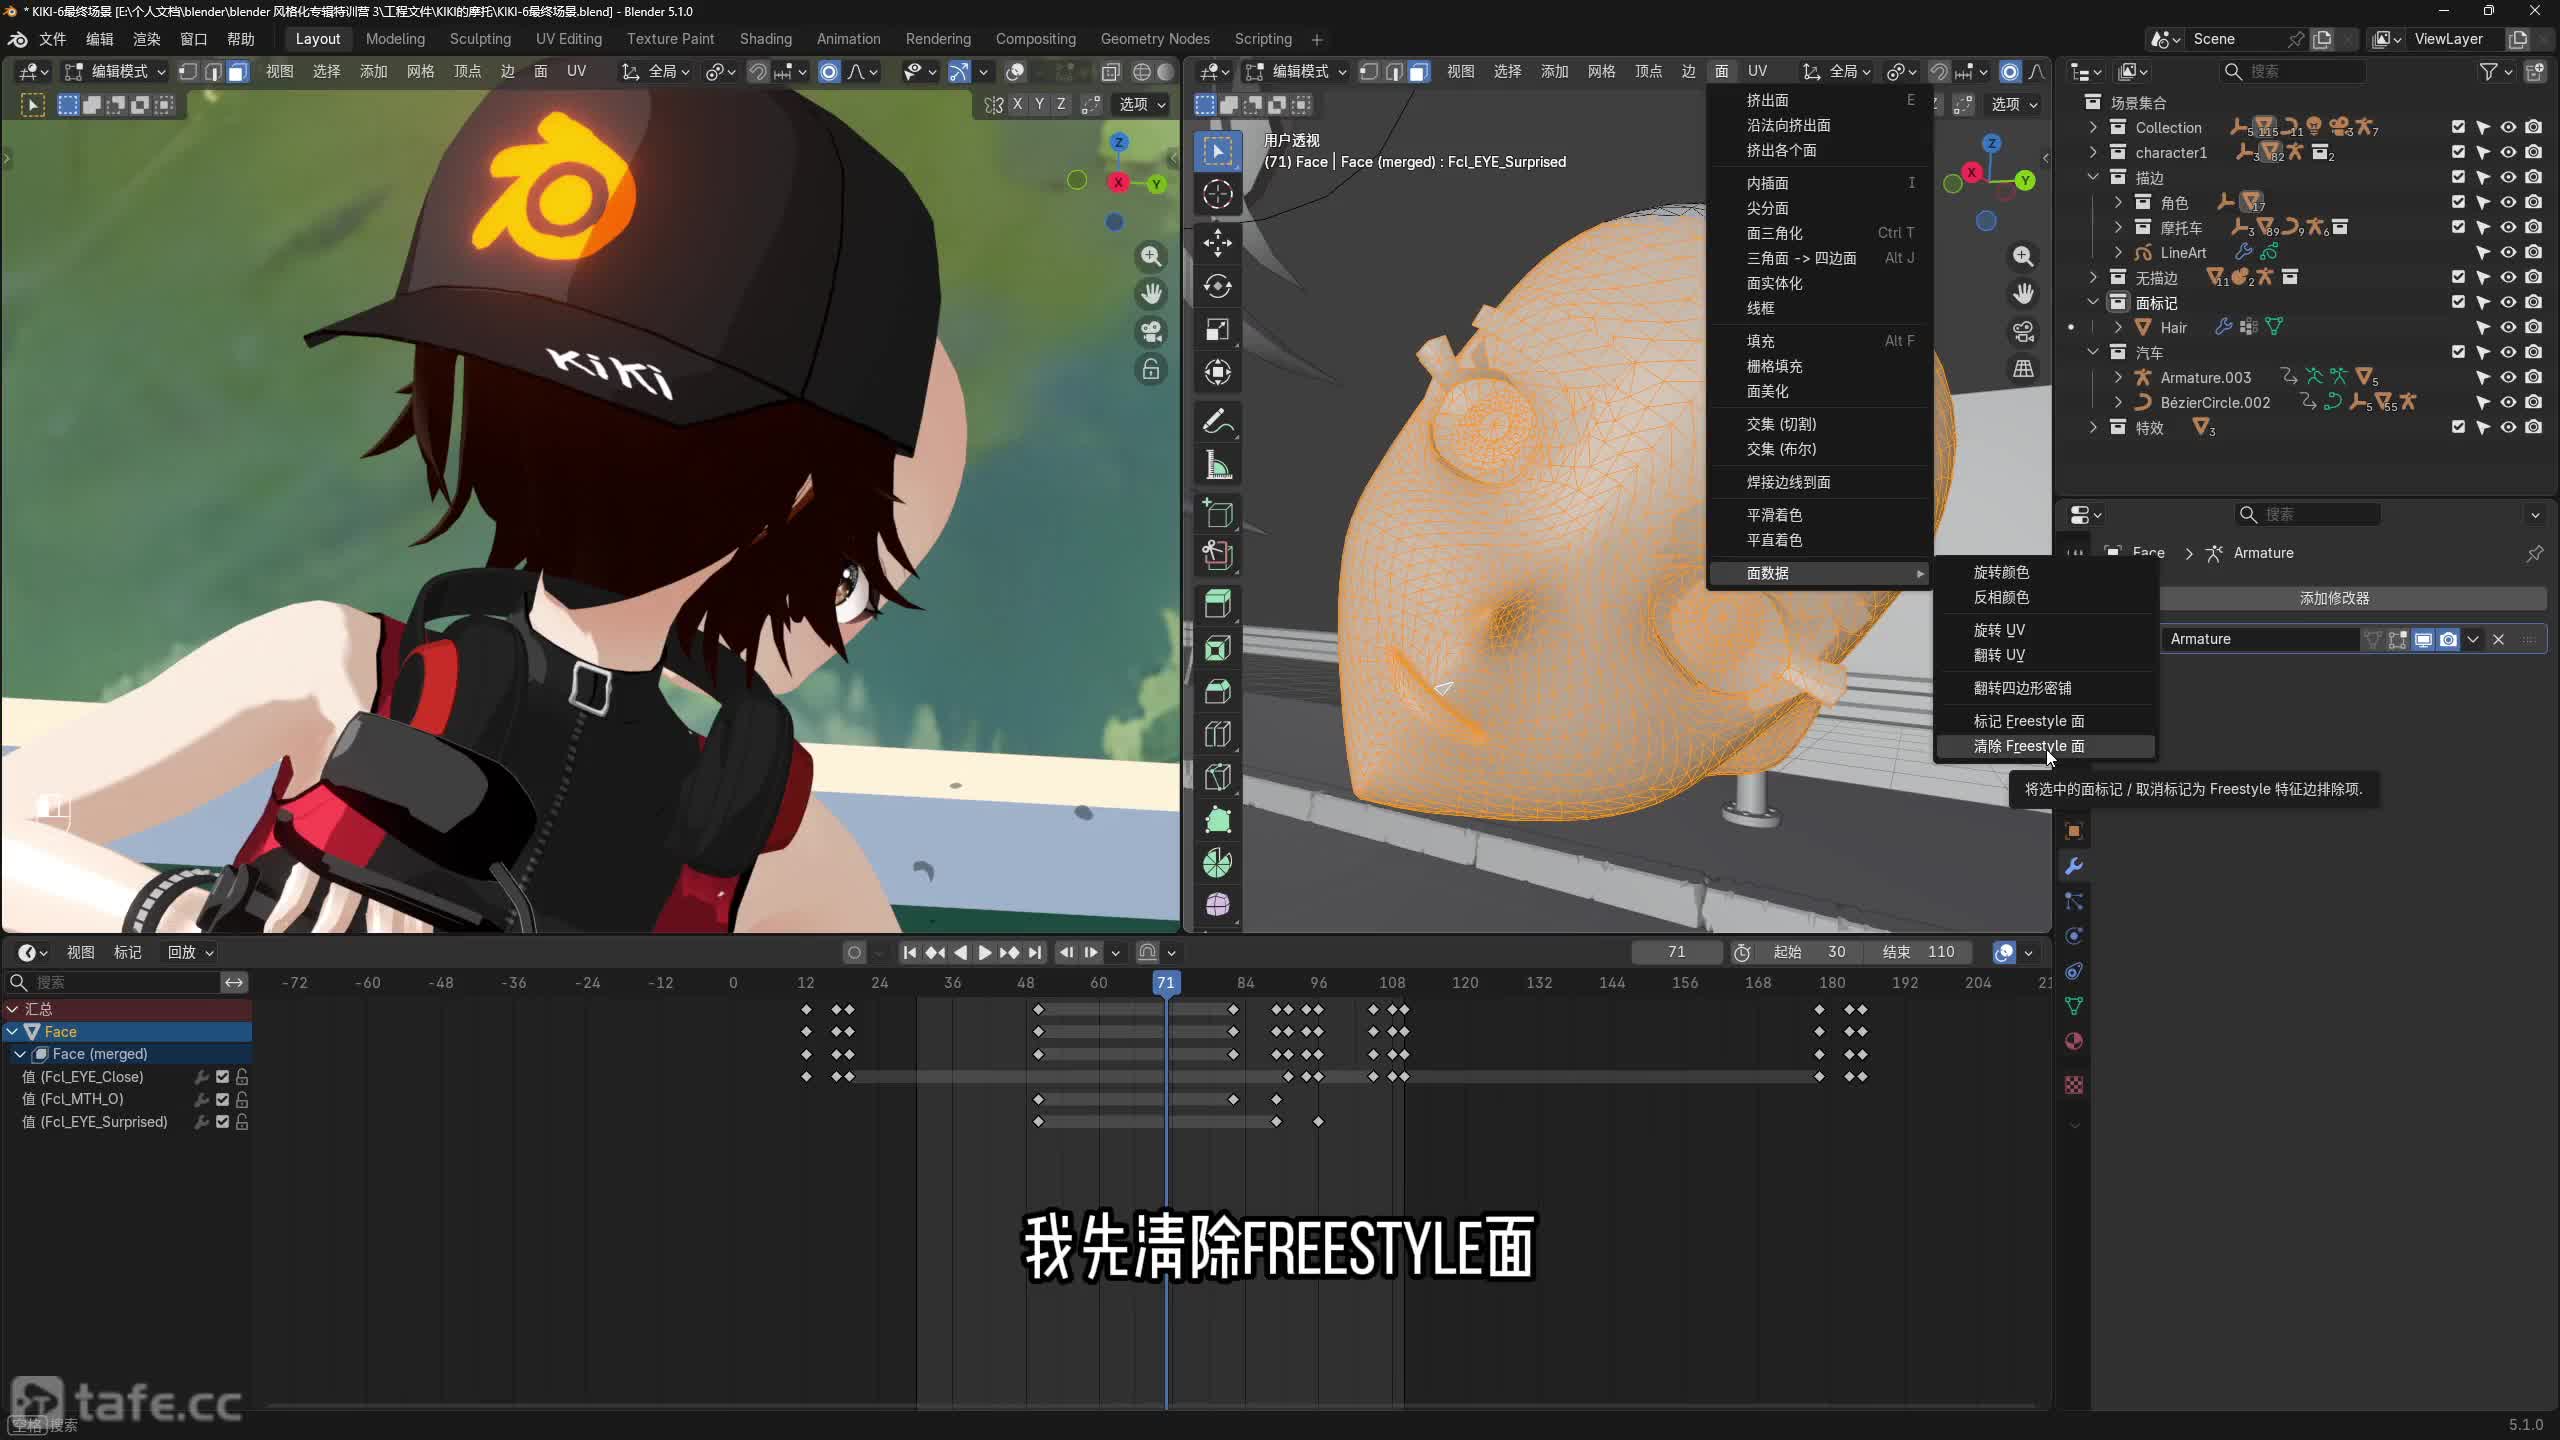Jump to the end frame in timeline

pos(1035,953)
